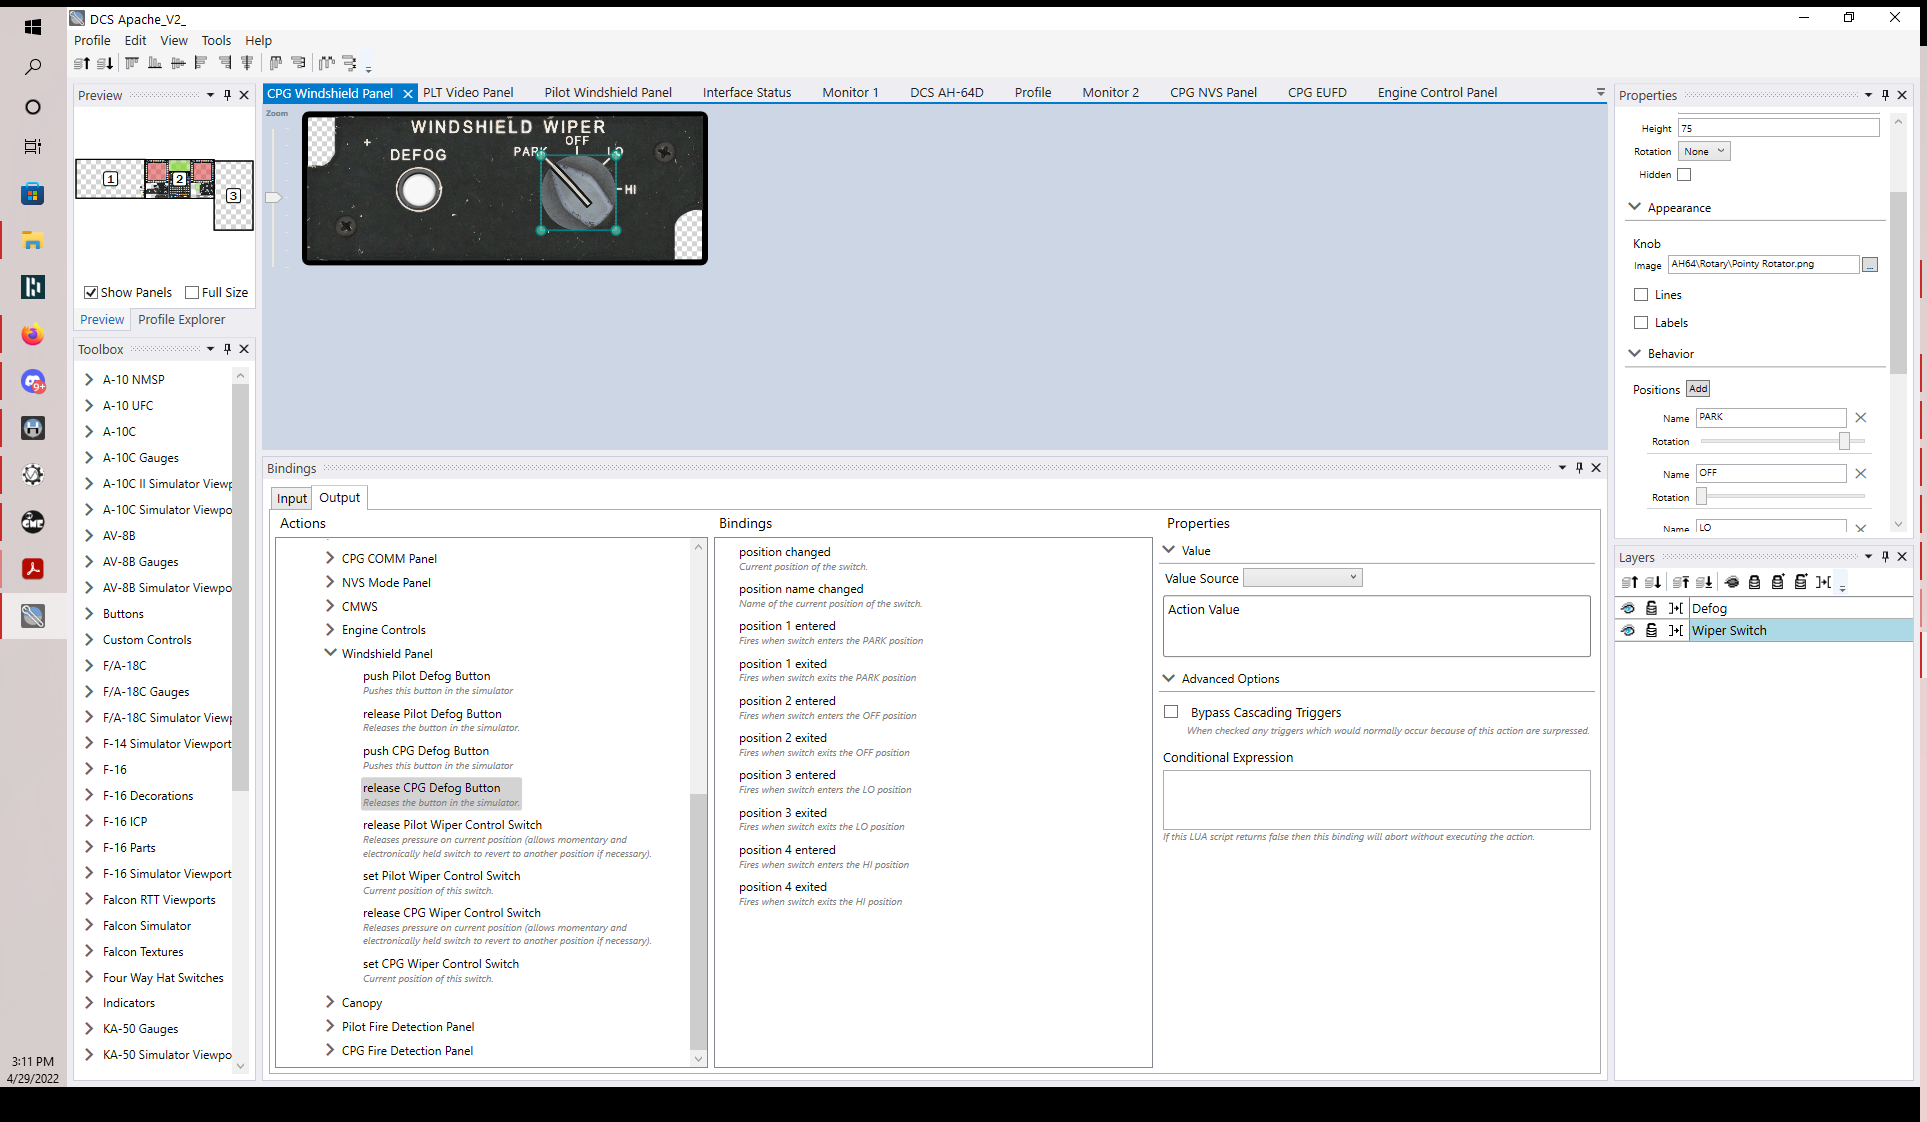Click Layers panel send backward icon
This screenshot has height=1122, width=1927.
point(1653,582)
